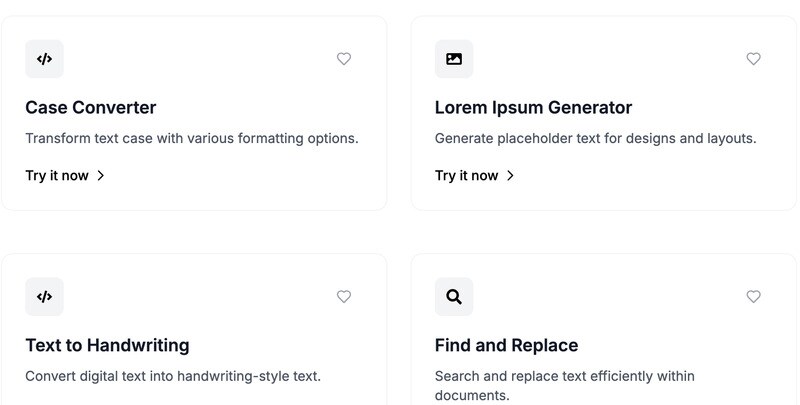The image size is (800, 405).
Task: Open the Case Converter title
Action: [91, 108]
